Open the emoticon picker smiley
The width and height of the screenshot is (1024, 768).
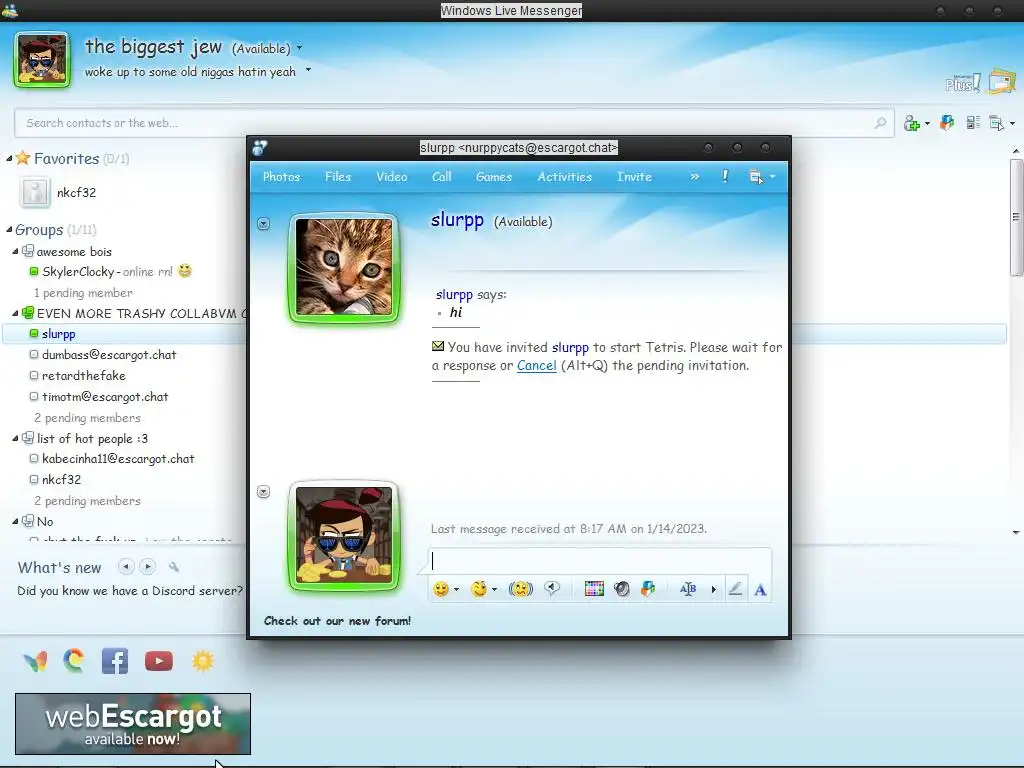click(441, 589)
